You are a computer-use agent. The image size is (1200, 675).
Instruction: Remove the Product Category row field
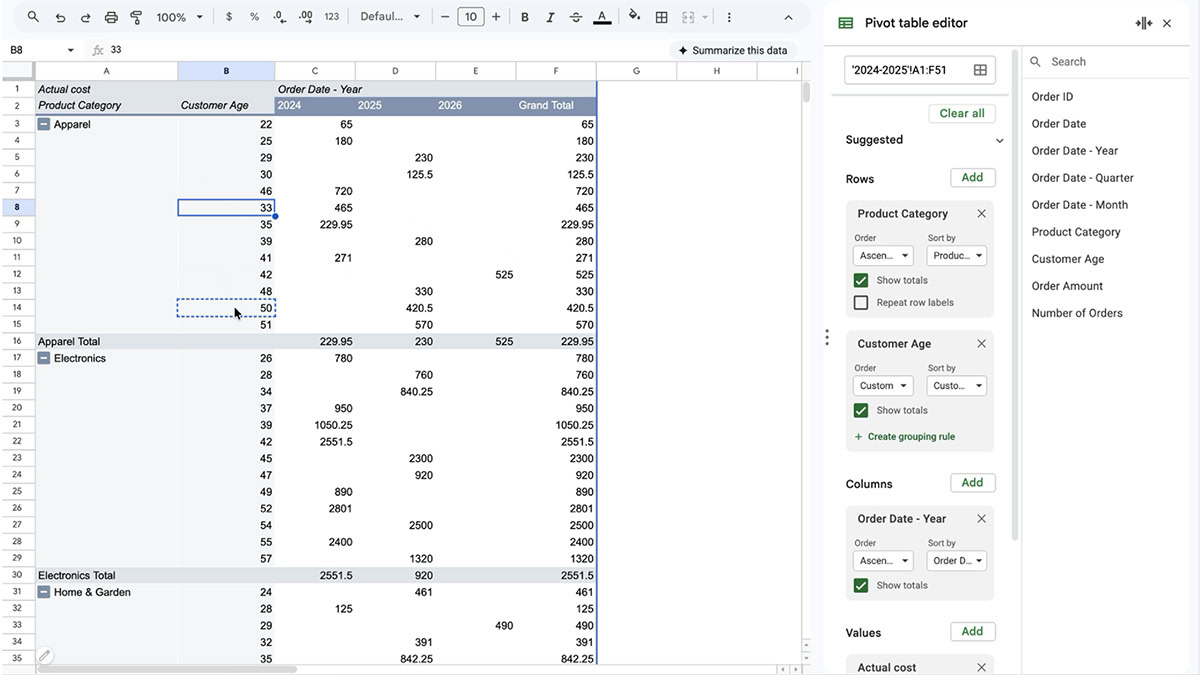point(981,213)
